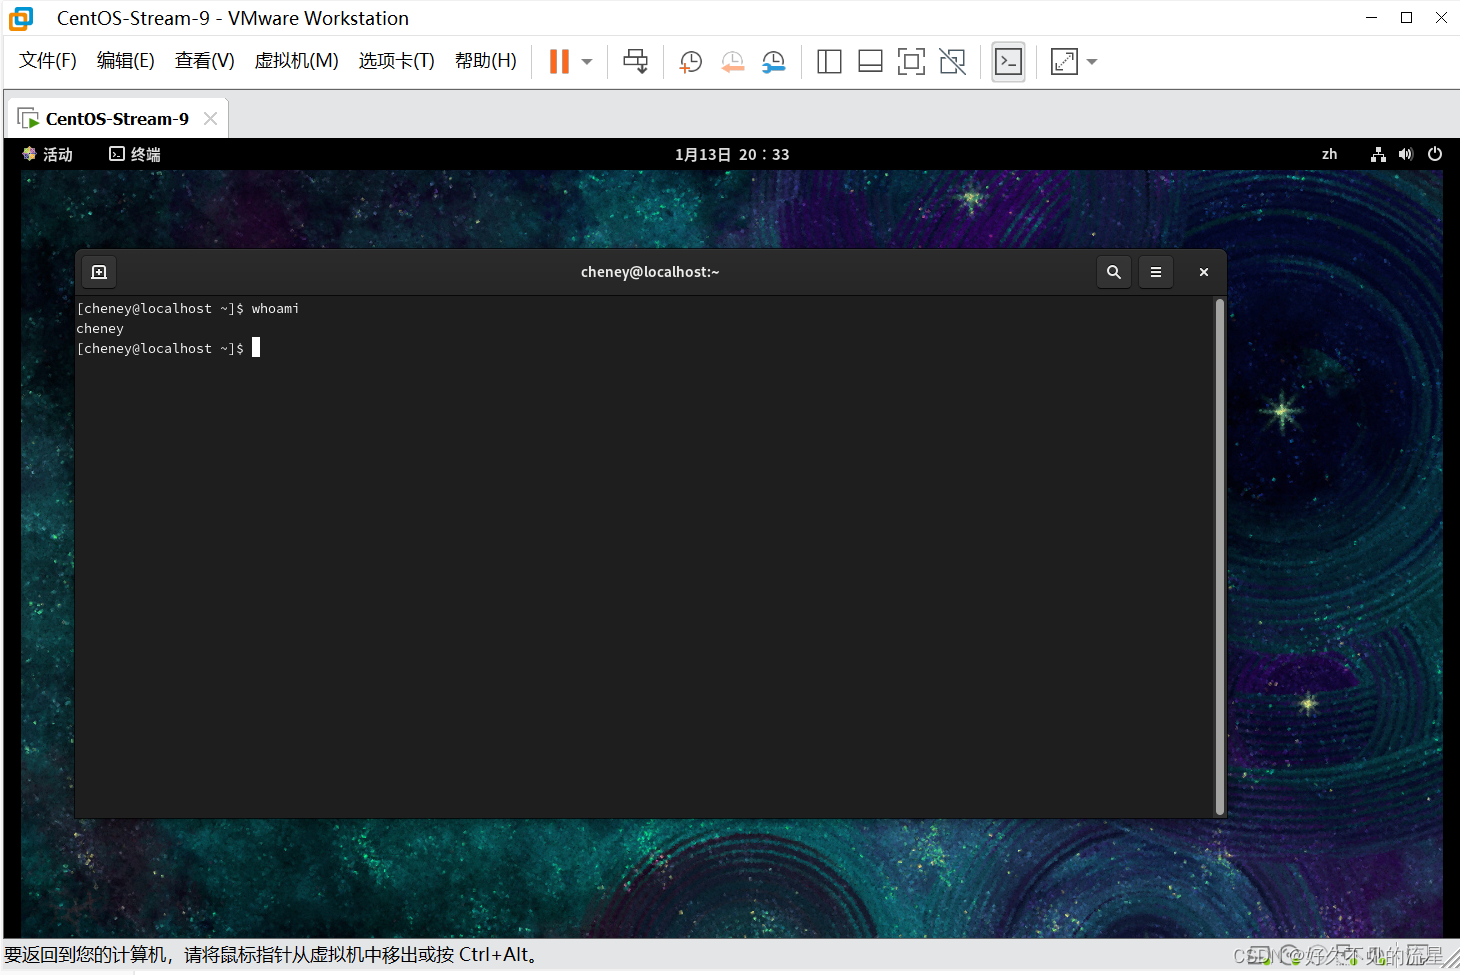The height and width of the screenshot is (975, 1460).
Task: Open the 选项卡(T) menu
Action: (397, 61)
